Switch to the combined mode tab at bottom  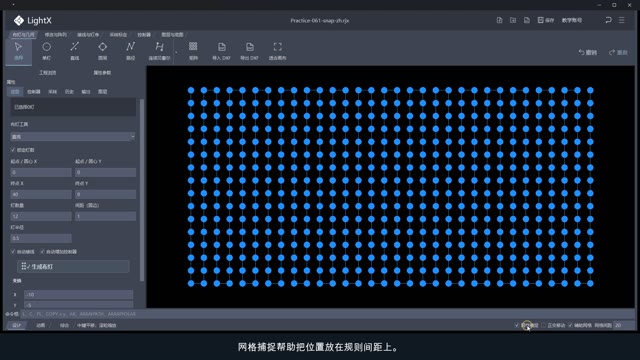[x=64, y=325]
